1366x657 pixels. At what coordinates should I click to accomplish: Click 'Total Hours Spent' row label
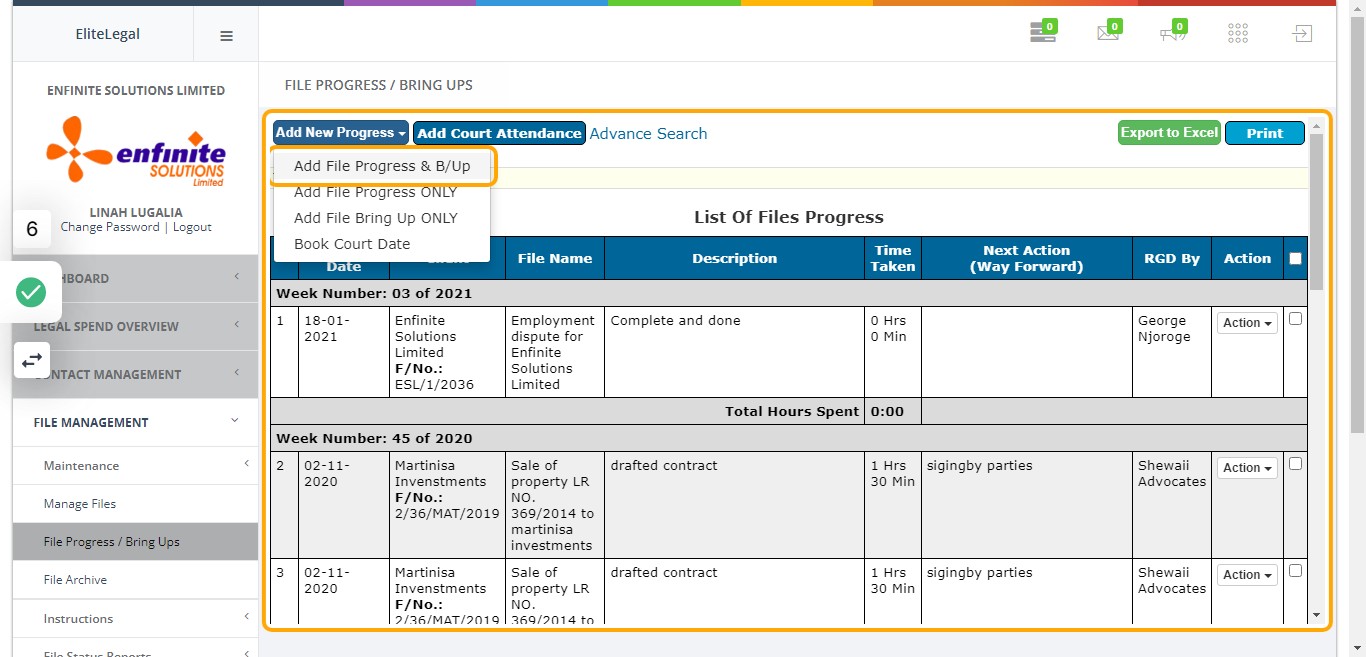tap(792, 411)
